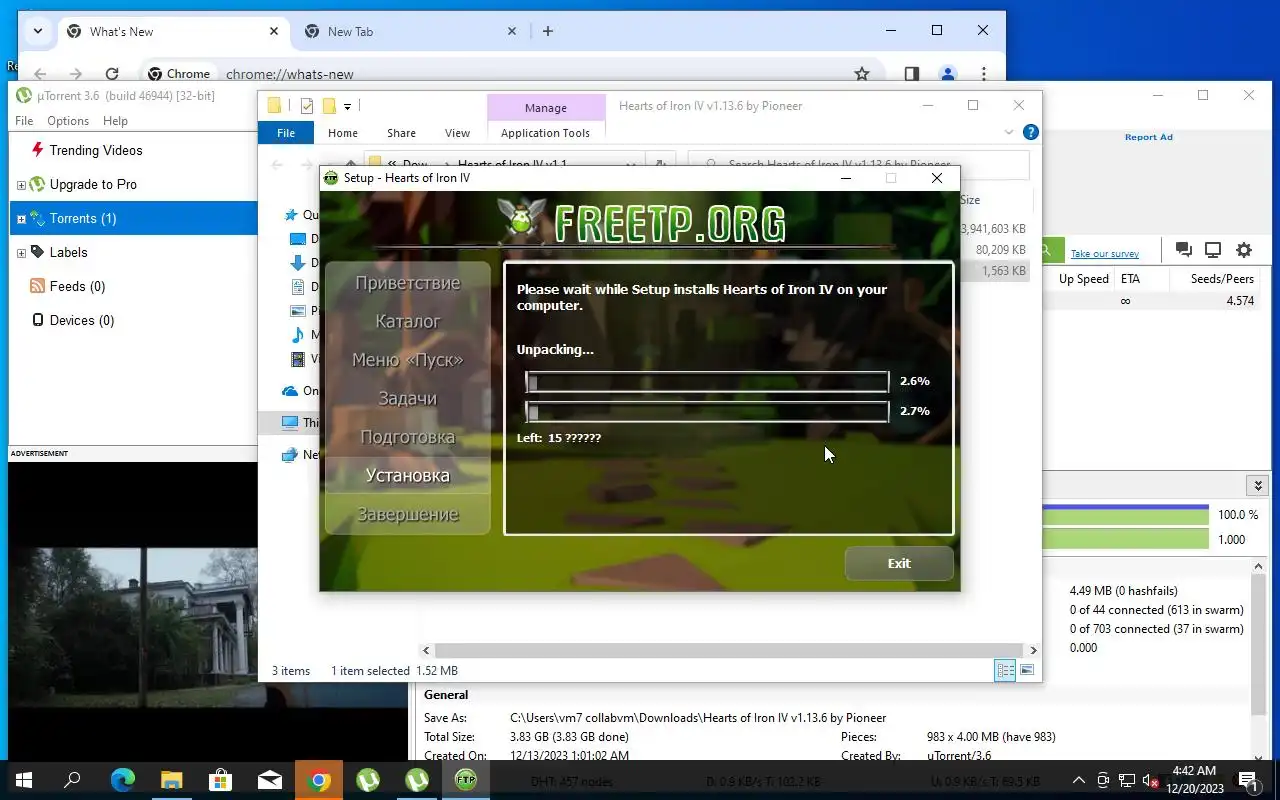Click the Приветствие step in Setup sidebar
The height and width of the screenshot is (800, 1280).
point(407,283)
